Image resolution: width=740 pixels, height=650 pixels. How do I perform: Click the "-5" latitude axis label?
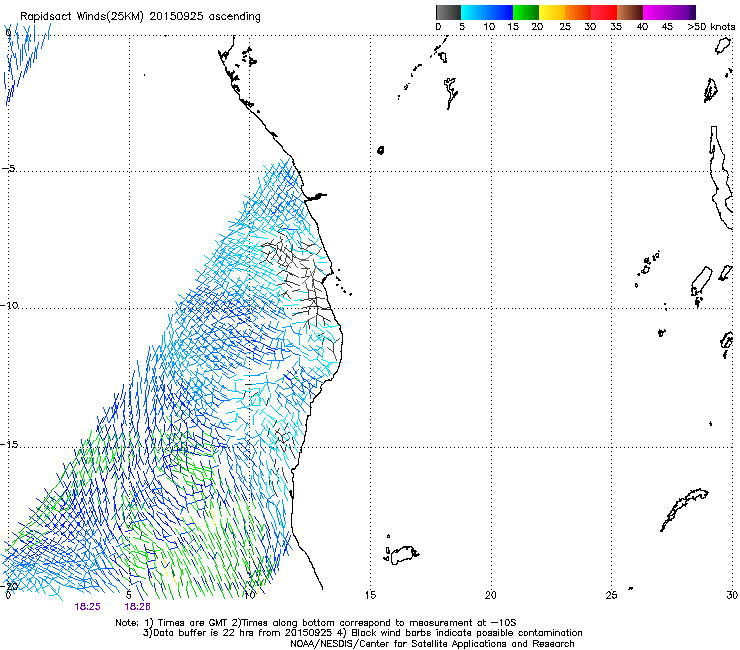coord(9,169)
